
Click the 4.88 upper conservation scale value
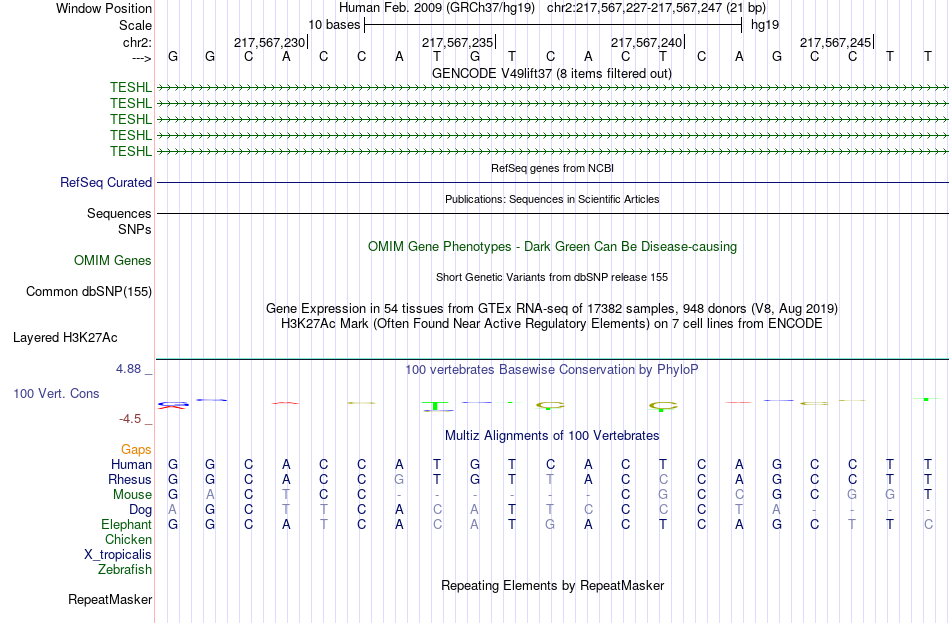pyautogui.click(x=128, y=368)
